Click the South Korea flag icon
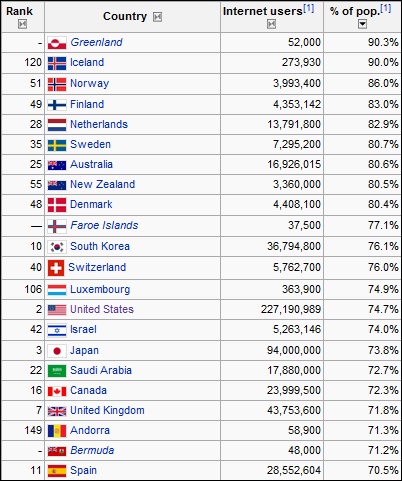Screen dimensions: 402x481 point(57,247)
